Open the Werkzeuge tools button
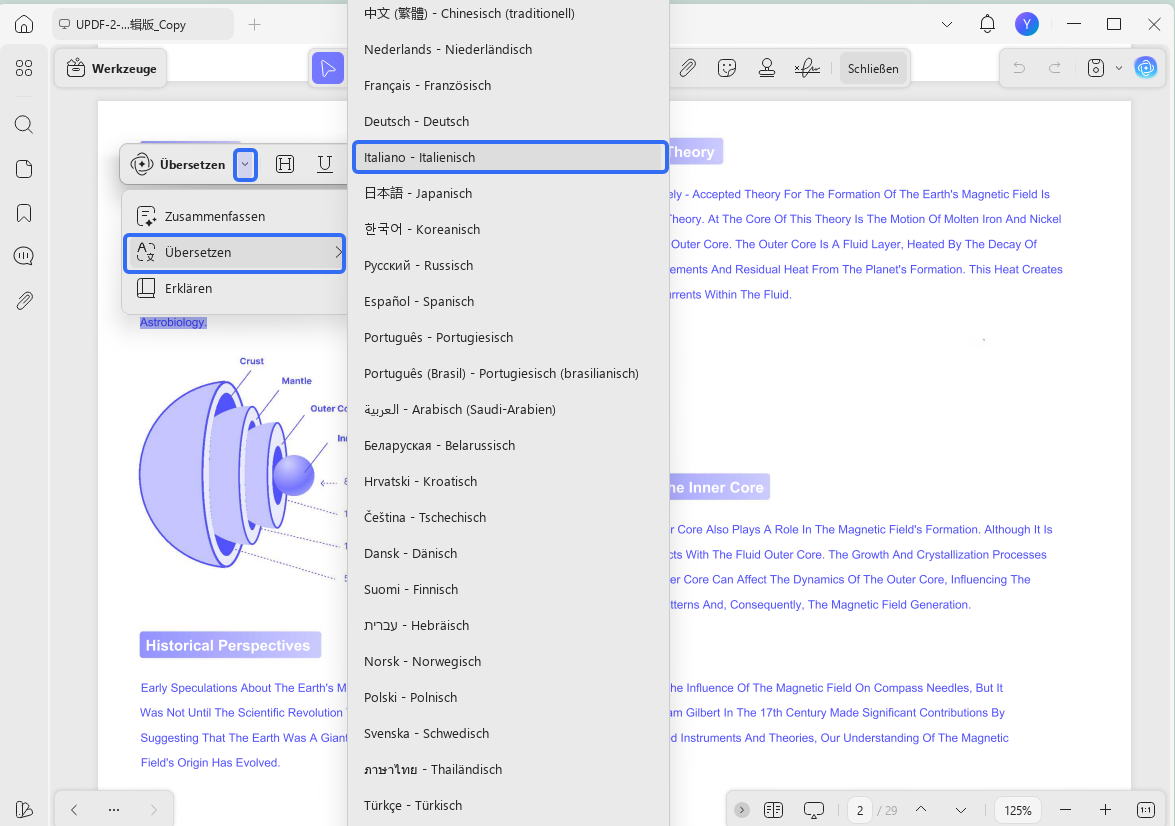1175x826 pixels. tap(111, 68)
